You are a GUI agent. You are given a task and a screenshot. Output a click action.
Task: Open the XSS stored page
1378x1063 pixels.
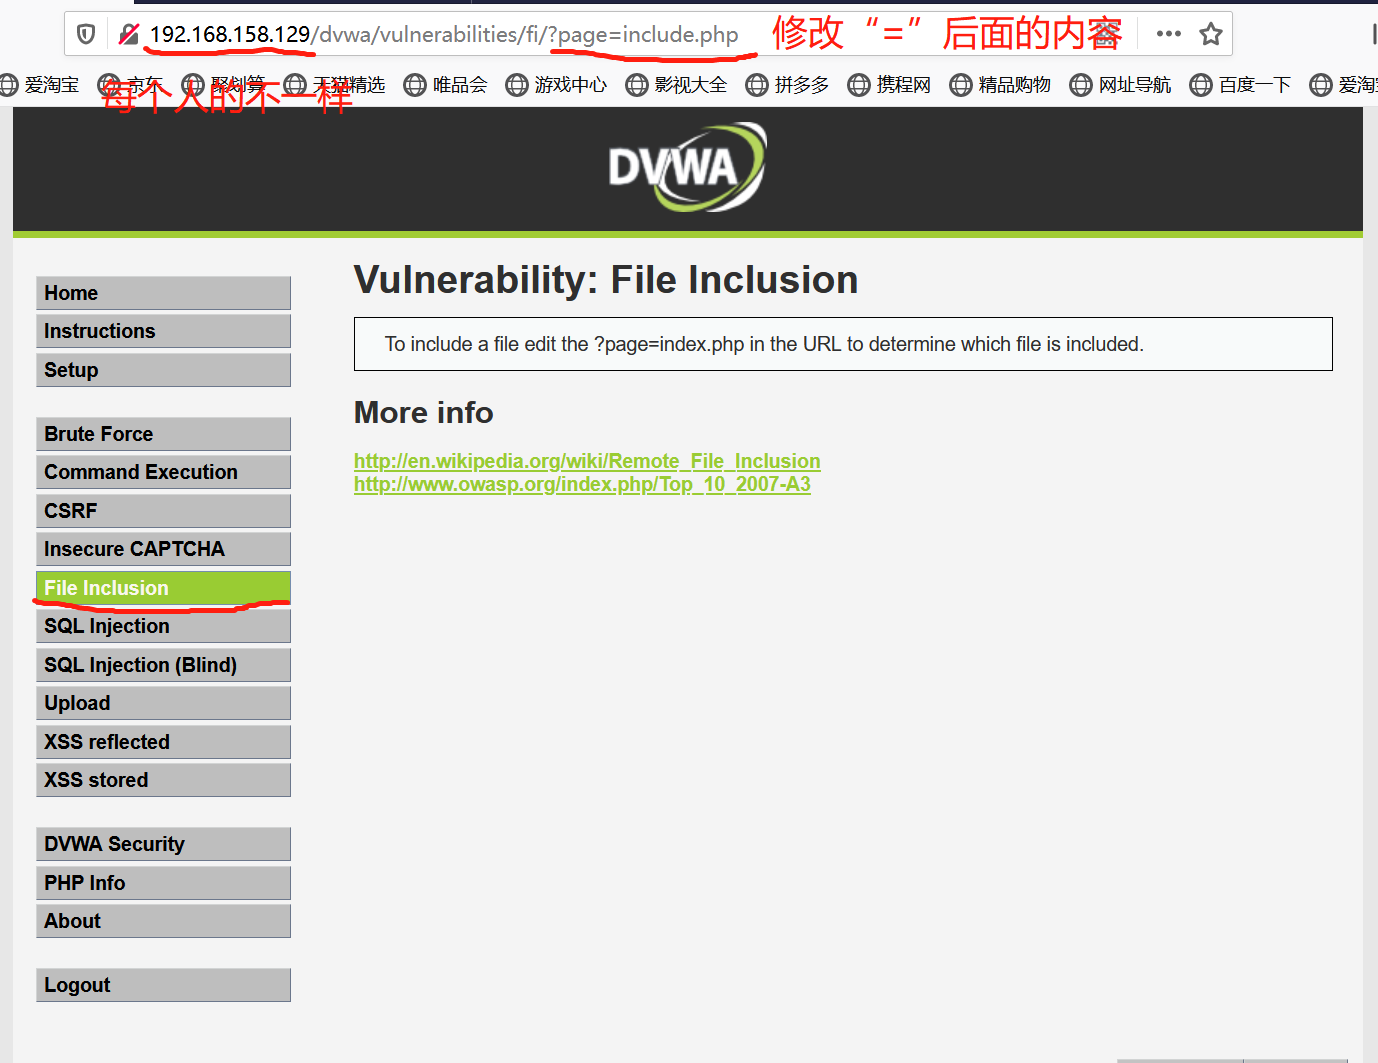click(x=163, y=780)
